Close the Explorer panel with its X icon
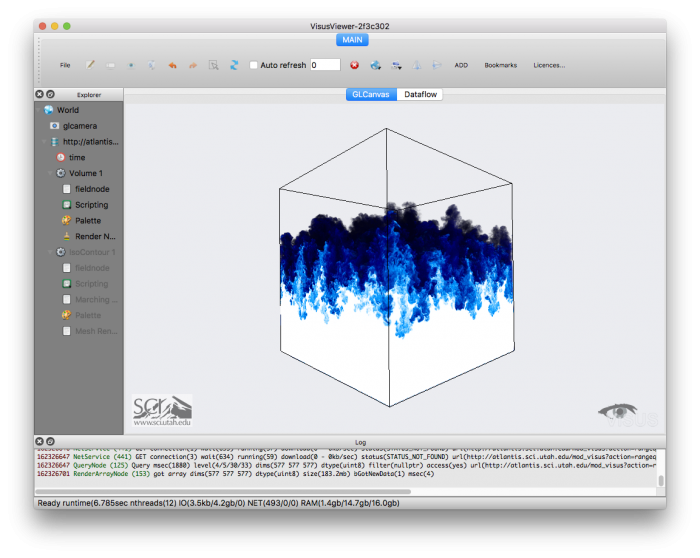 click(x=39, y=94)
